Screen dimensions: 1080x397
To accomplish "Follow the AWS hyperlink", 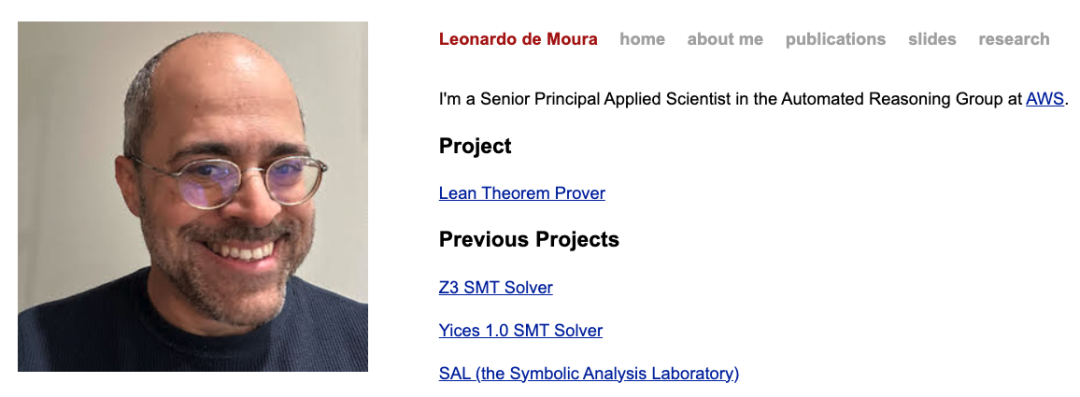I will (1044, 99).
